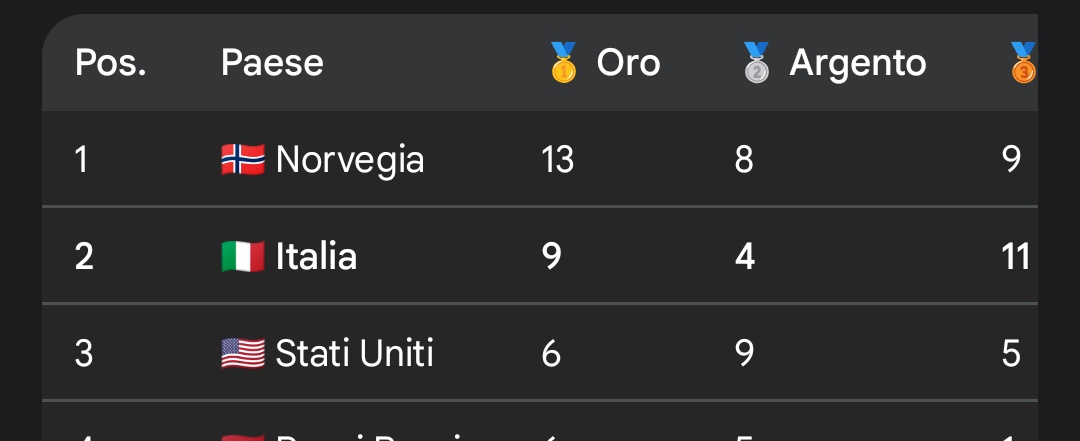Click the Argento column label
Image resolution: width=1080 pixels, height=441 pixels.
[858, 63]
